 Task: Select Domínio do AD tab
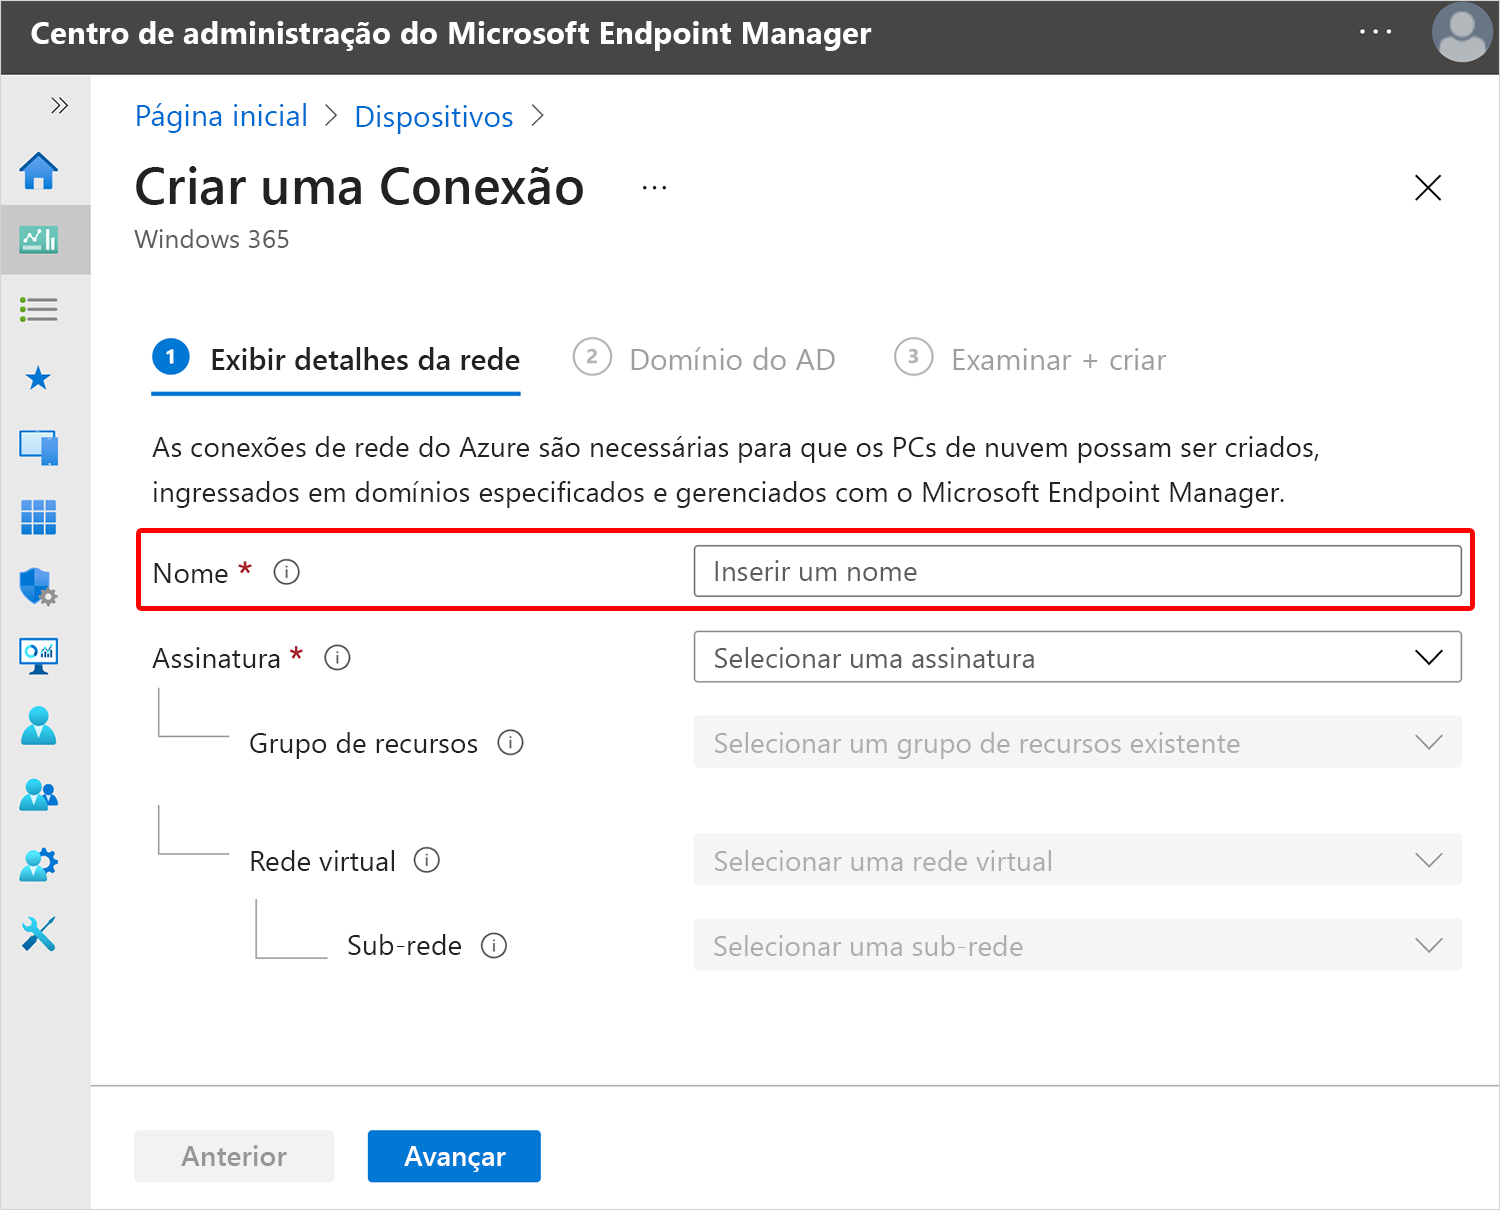704,359
